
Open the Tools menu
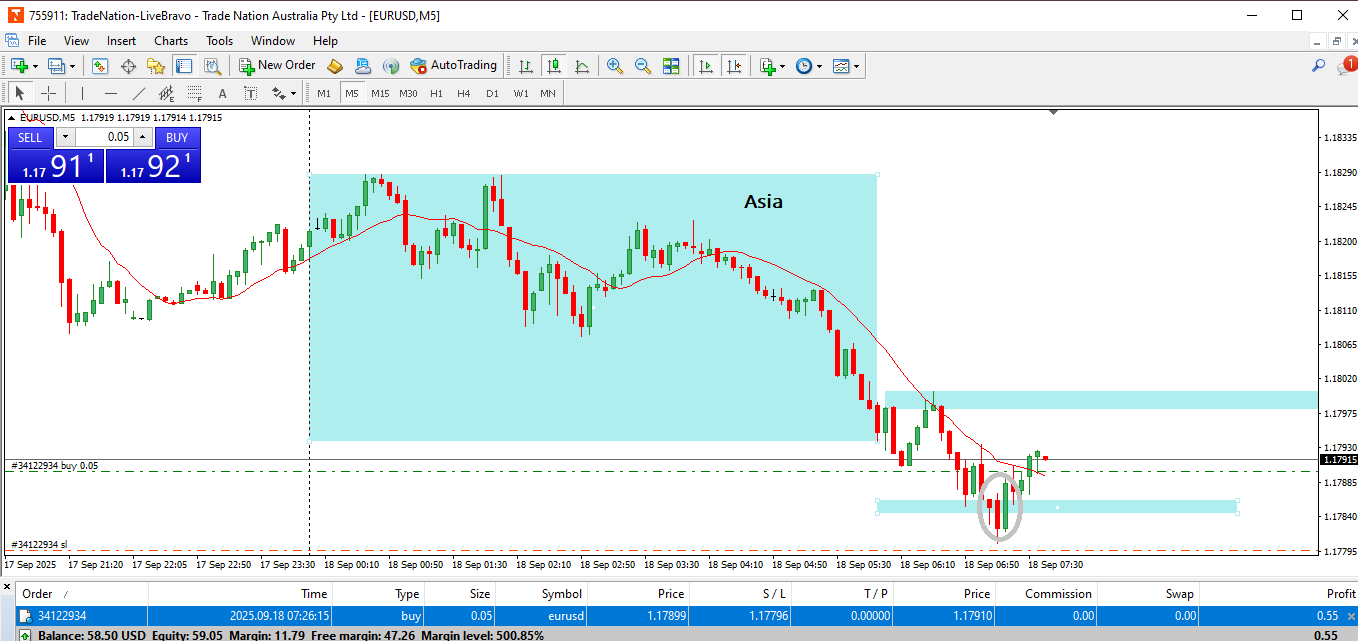219,41
